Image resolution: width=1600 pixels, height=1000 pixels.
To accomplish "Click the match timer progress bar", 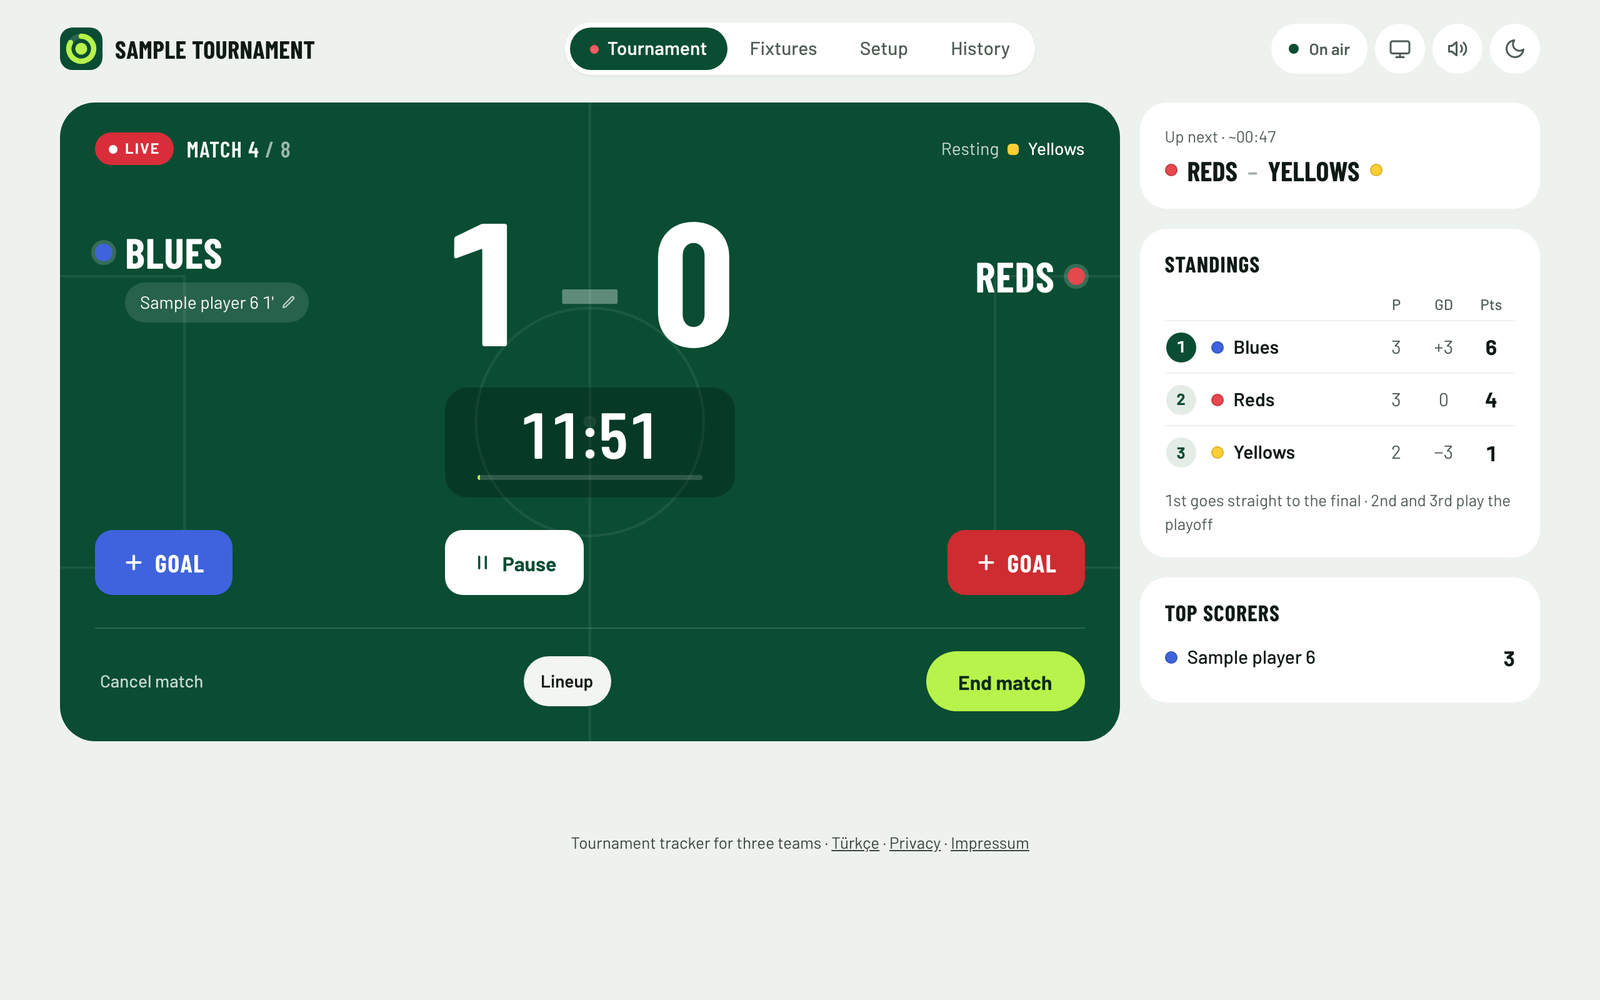I will coord(590,478).
